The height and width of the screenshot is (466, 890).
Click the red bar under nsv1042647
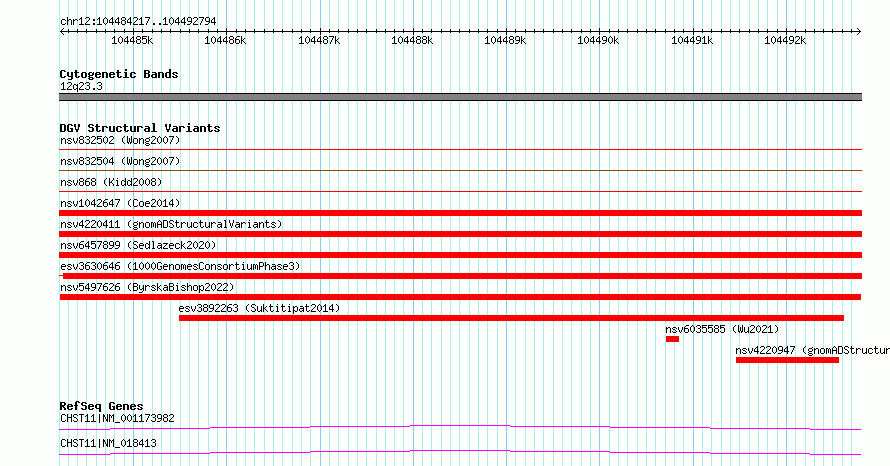(460, 213)
